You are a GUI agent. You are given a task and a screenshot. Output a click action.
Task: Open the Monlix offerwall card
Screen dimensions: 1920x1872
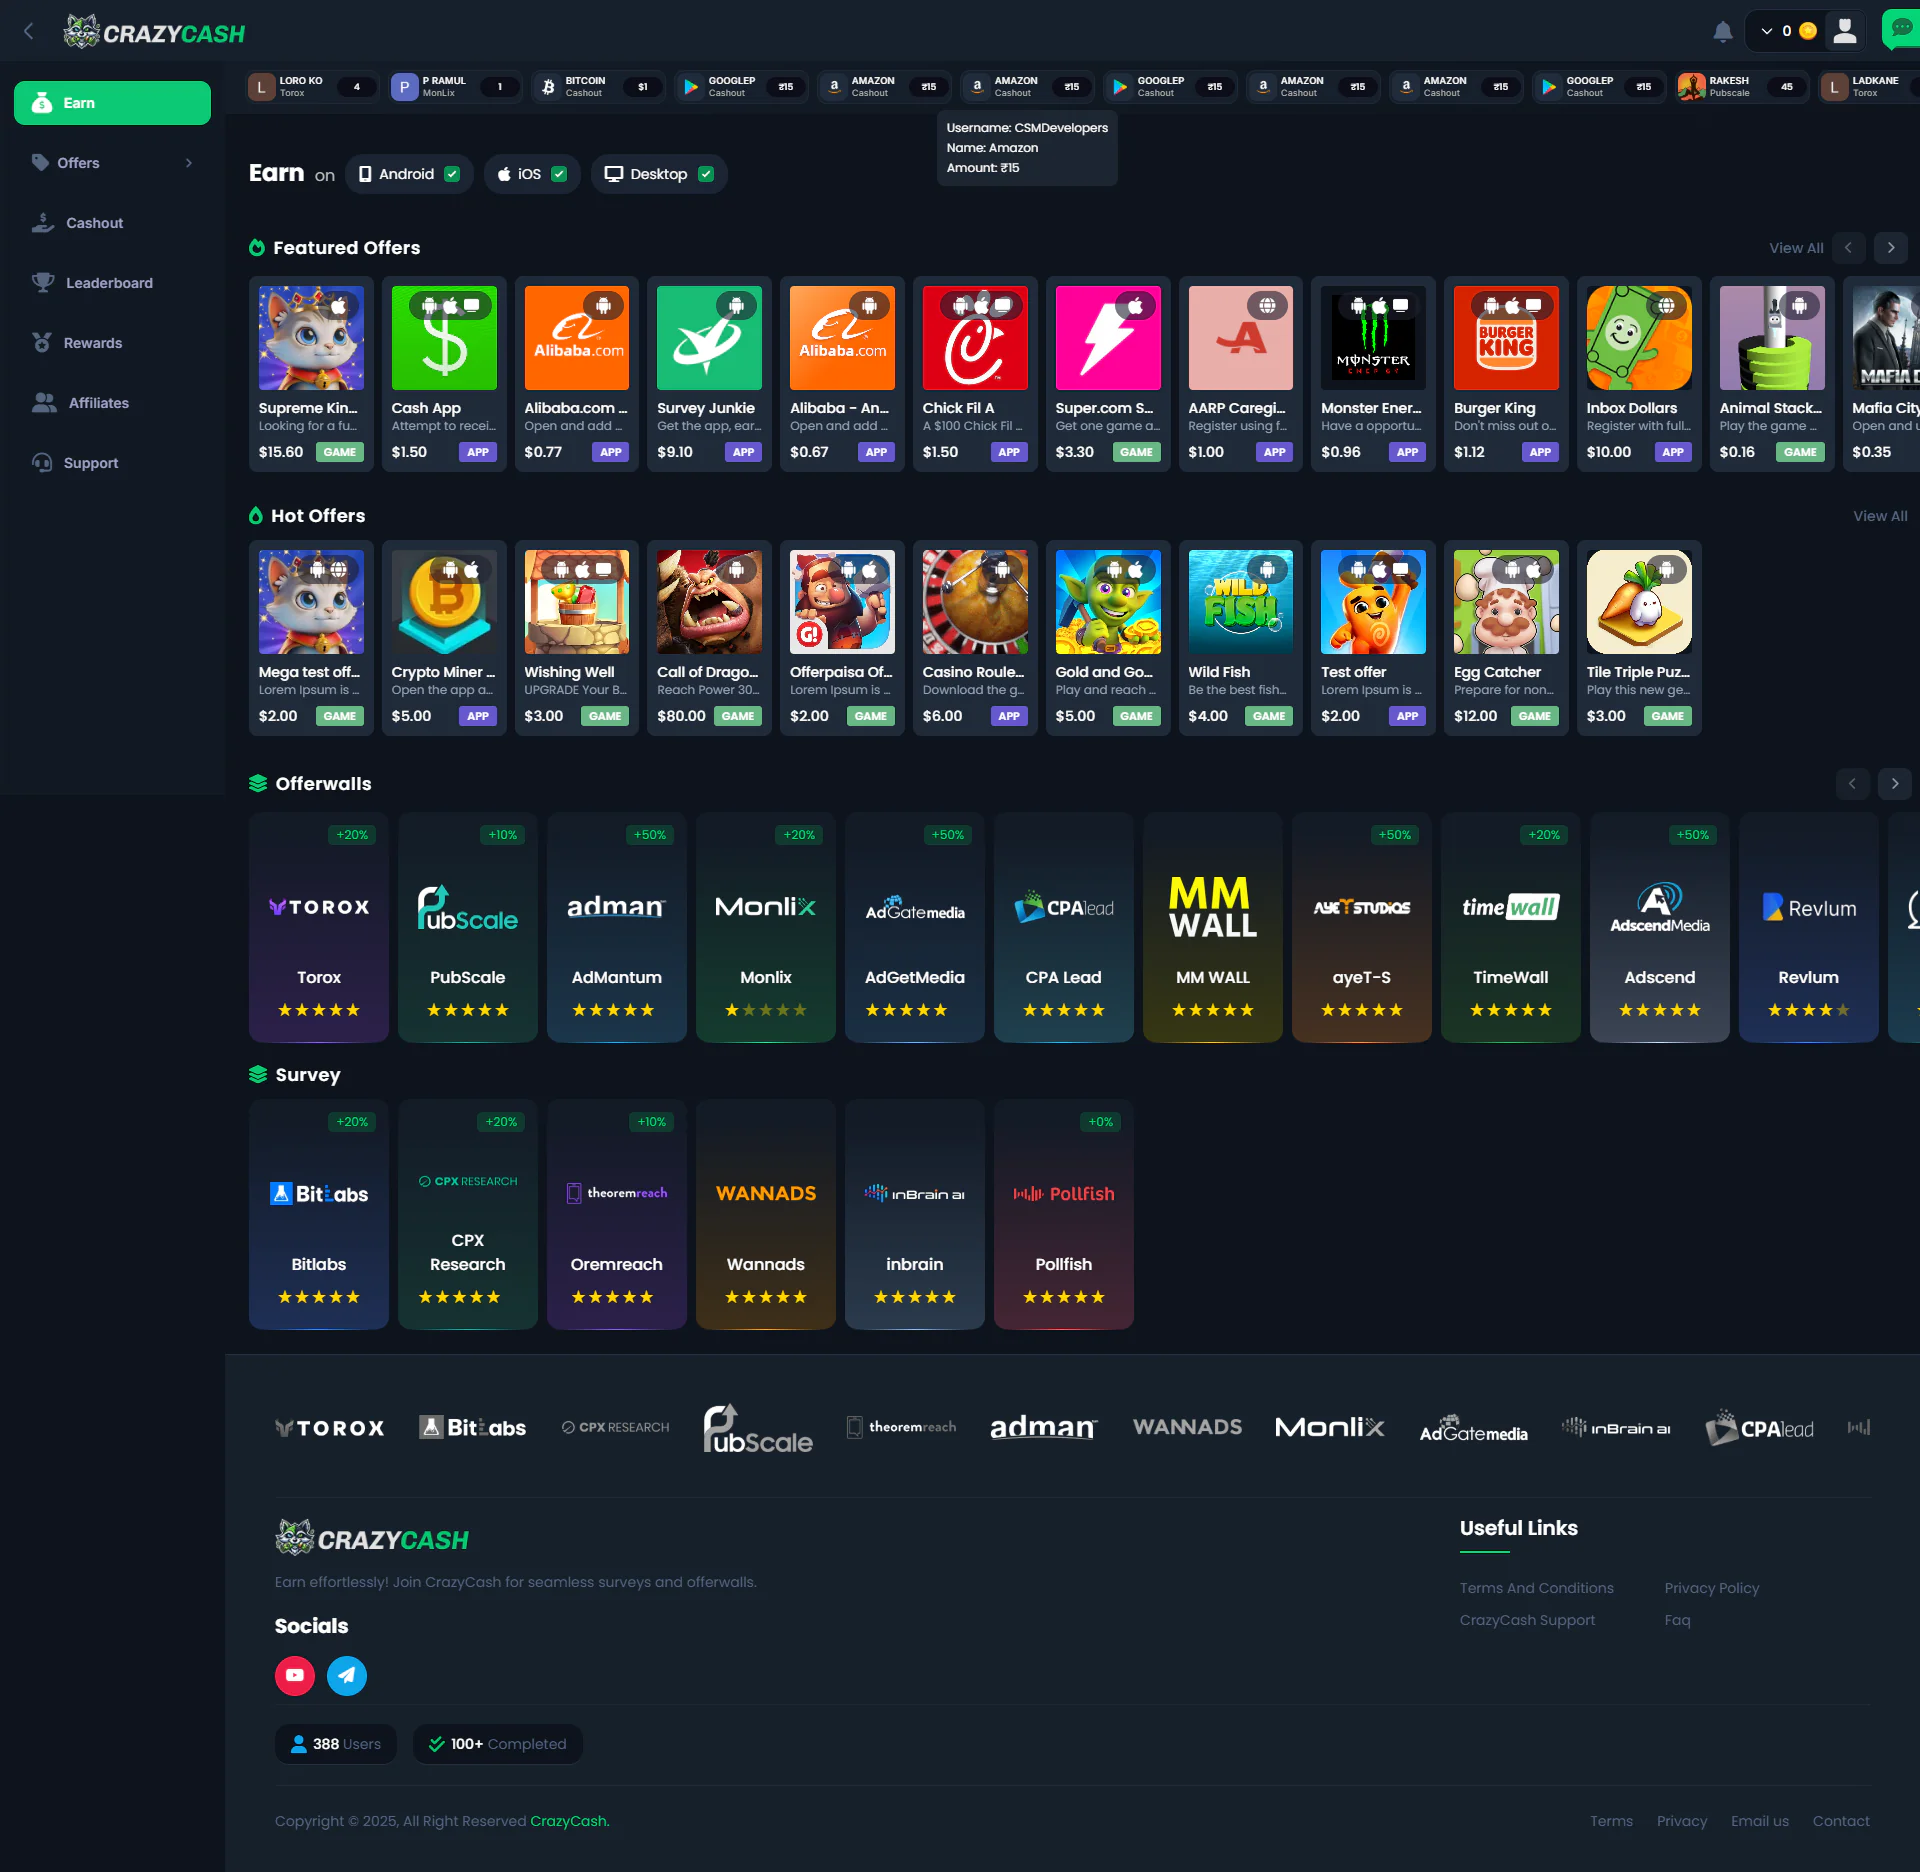point(766,927)
